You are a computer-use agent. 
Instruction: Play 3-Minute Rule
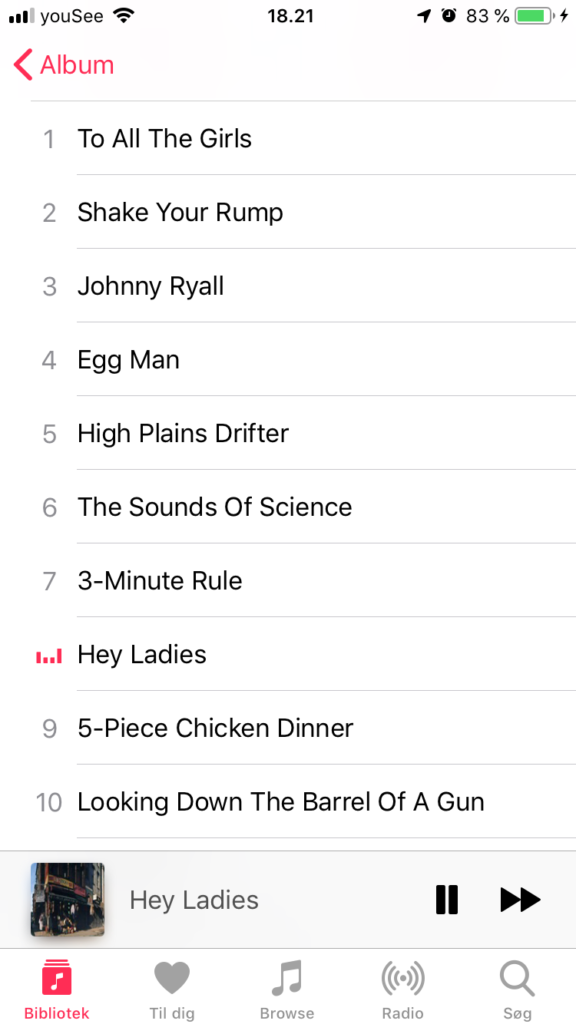point(303,581)
